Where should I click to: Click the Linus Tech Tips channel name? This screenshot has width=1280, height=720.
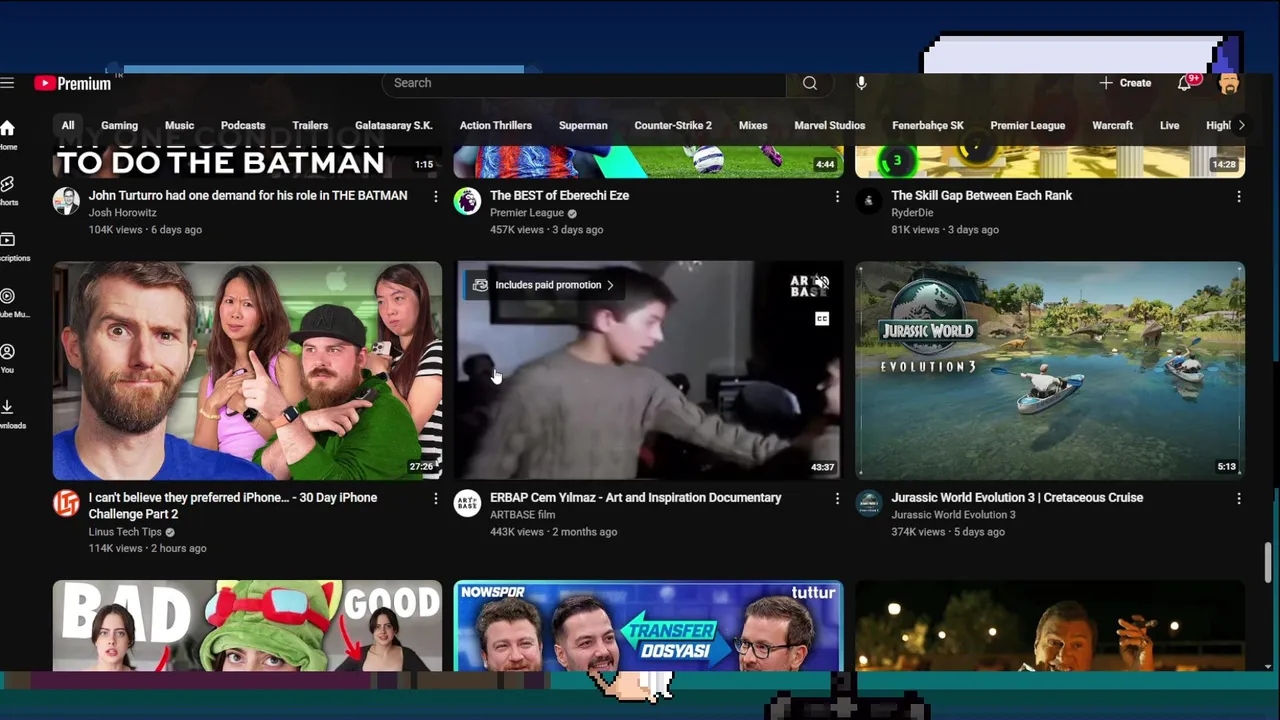point(125,532)
